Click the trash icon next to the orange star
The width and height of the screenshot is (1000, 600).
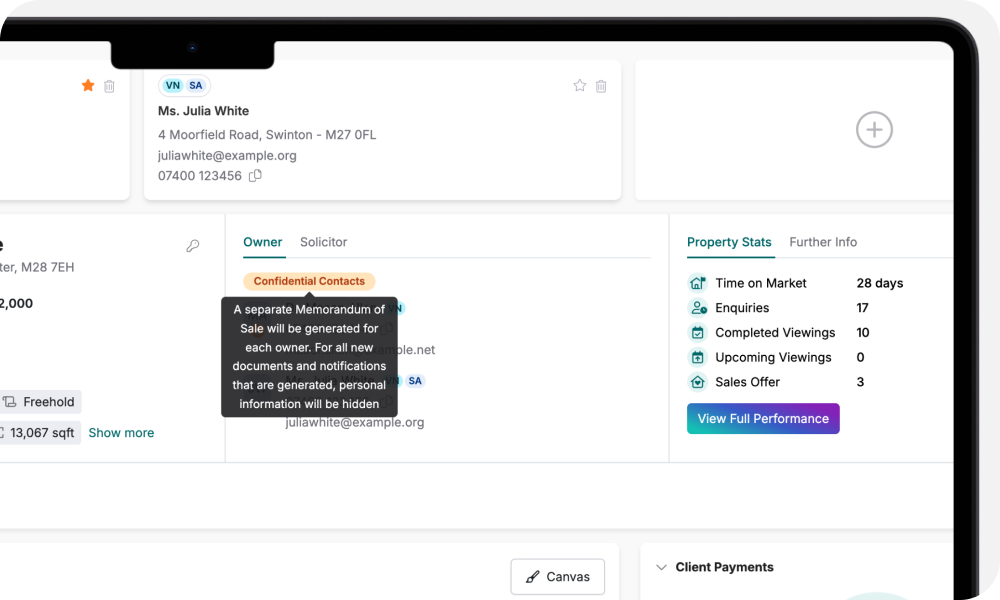coord(110,86)
